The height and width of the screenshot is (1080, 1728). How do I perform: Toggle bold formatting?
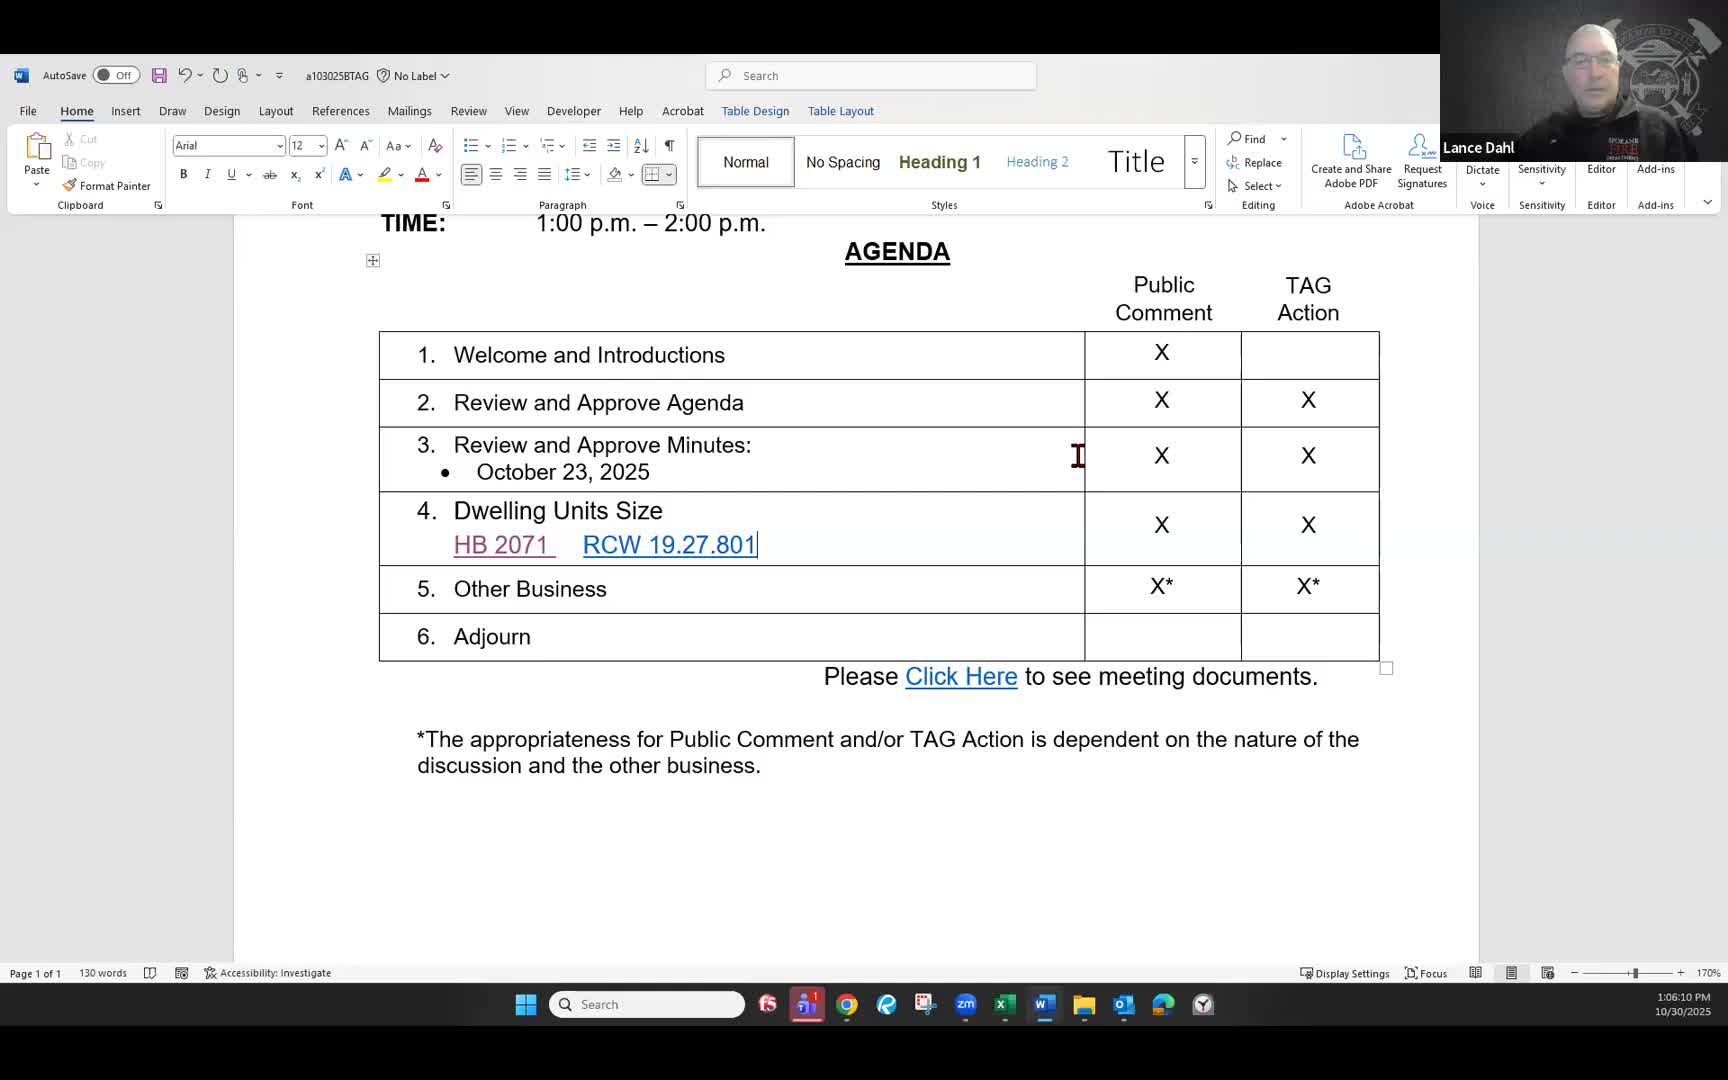click(184, 175)
